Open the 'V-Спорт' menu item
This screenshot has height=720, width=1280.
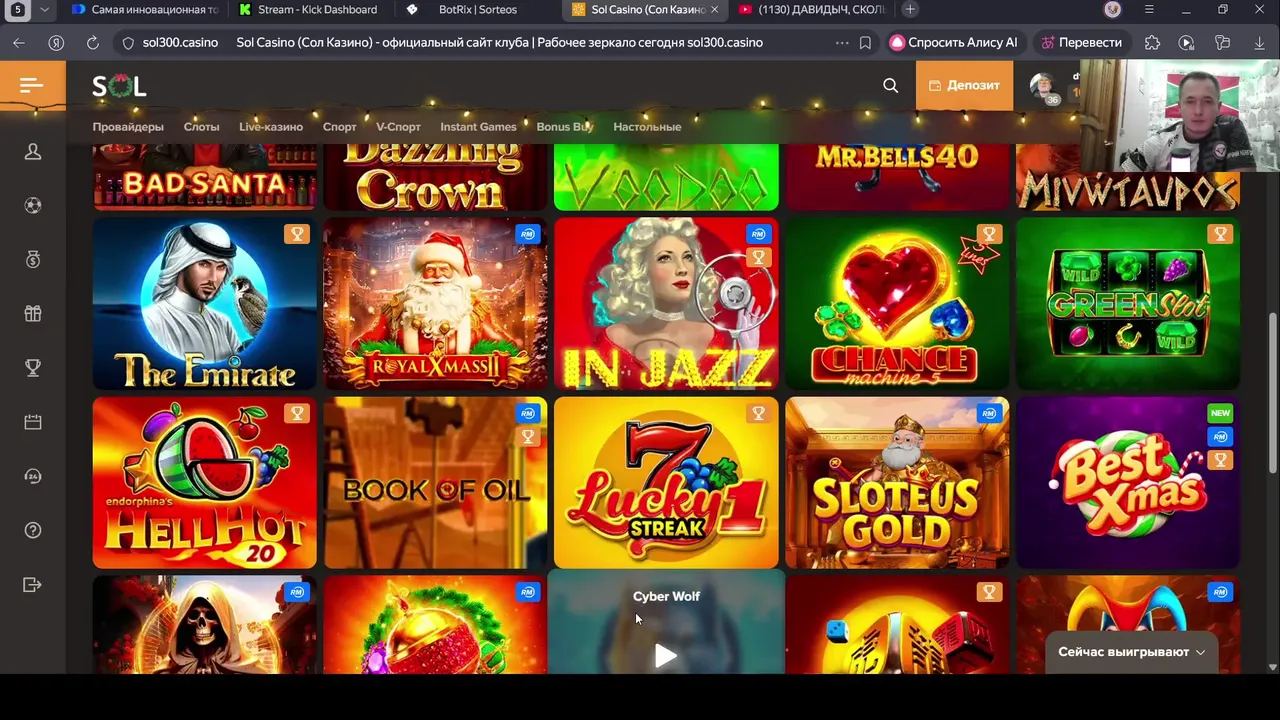pos(398,127)
